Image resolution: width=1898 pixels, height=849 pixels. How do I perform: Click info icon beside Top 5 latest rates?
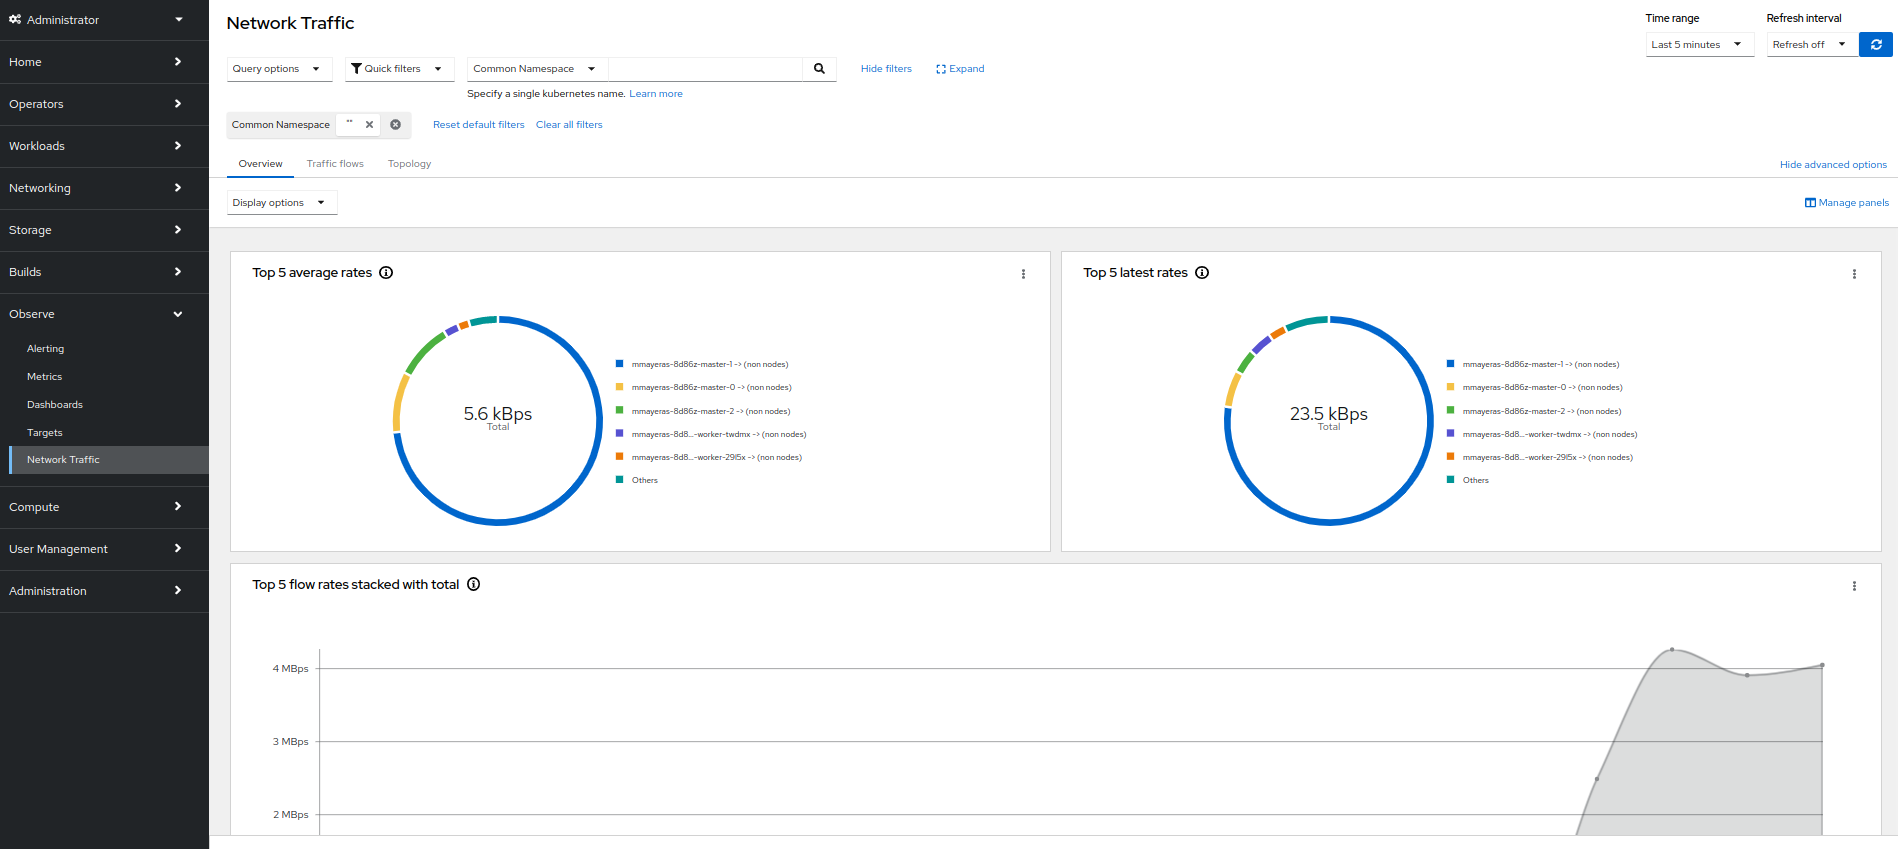pyautogui.click(x=1202, y=273)
